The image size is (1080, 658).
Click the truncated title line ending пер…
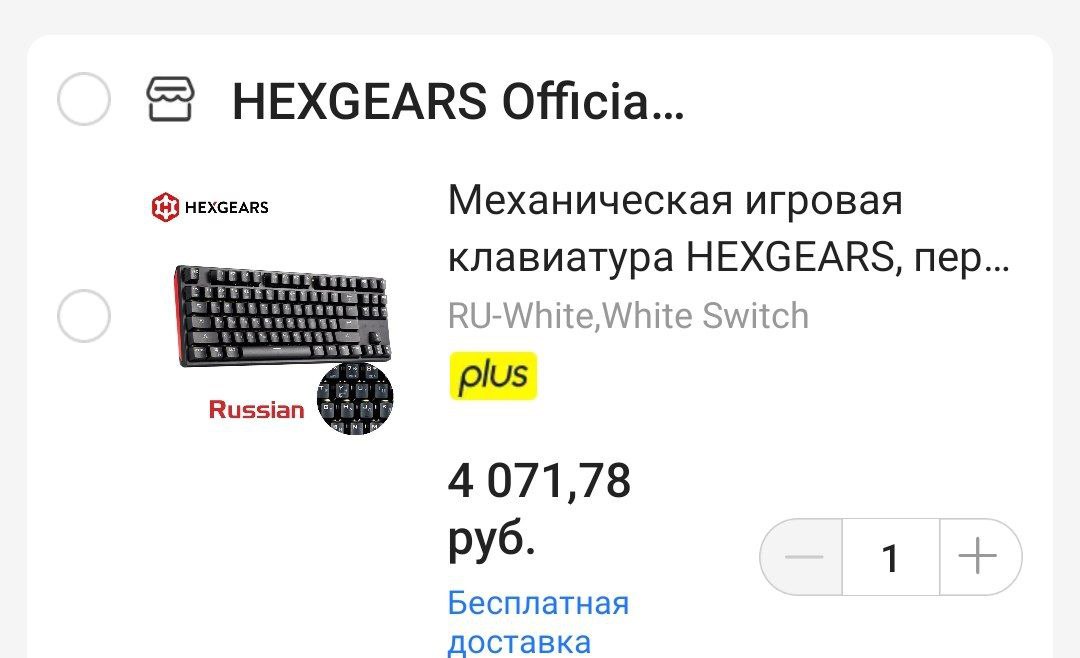point(728,258)
